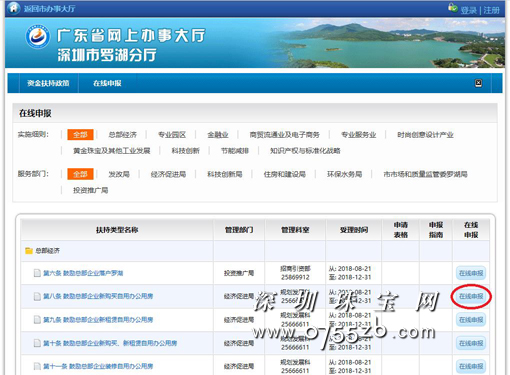Click 在线申报 button in 第六条 row
510x375 pixels.
471,273
